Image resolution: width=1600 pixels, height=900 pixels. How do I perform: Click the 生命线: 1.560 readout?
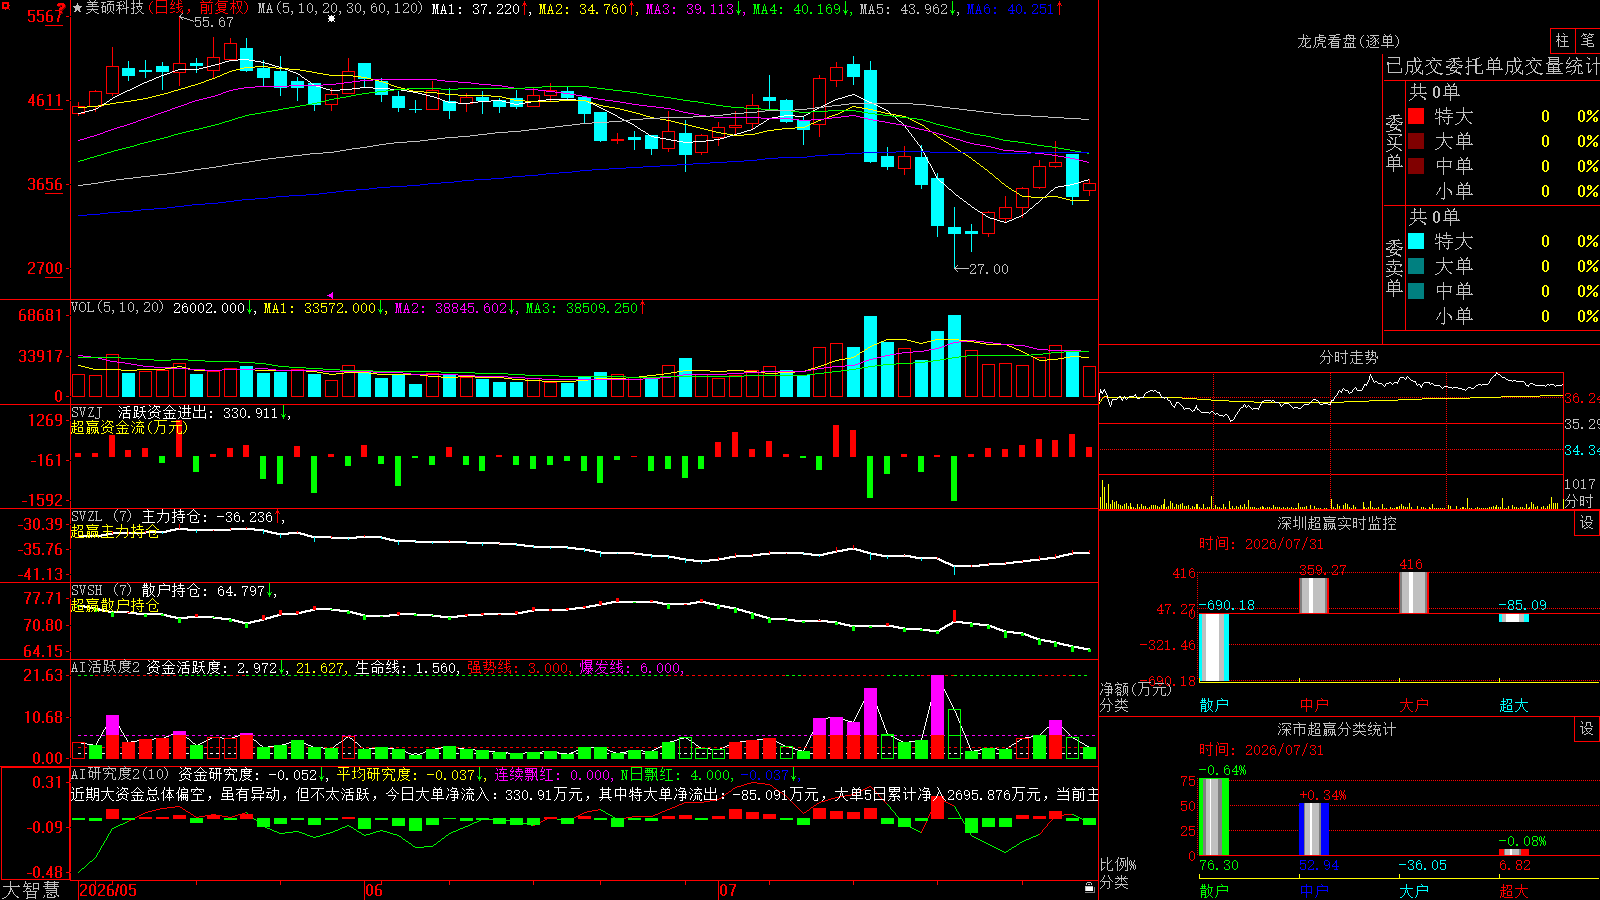(x=407, y=668)
